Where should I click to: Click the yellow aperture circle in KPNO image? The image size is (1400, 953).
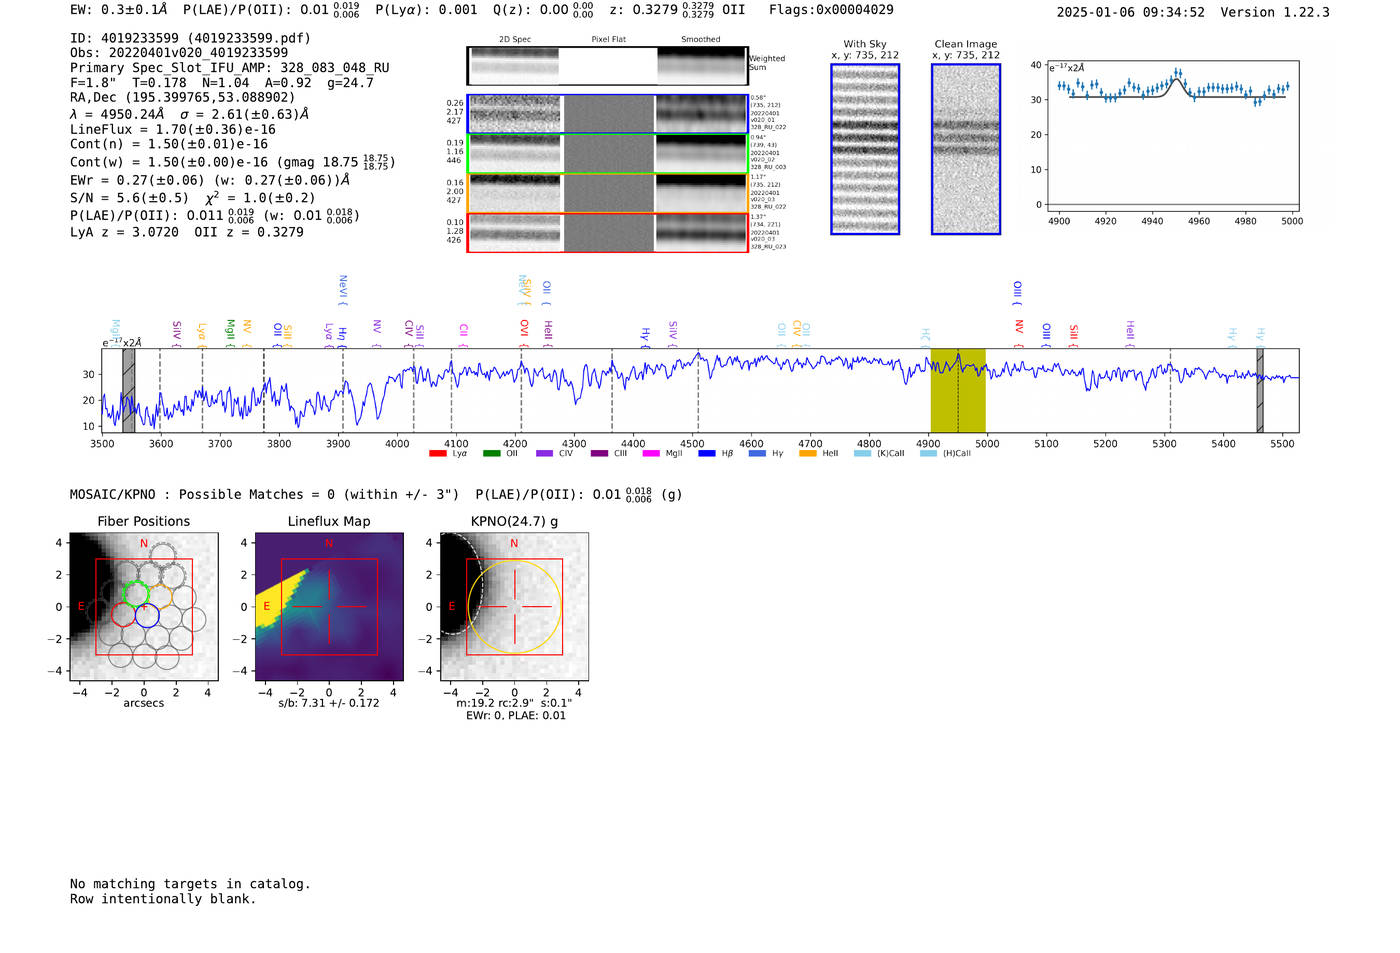[x=514, y=607]
